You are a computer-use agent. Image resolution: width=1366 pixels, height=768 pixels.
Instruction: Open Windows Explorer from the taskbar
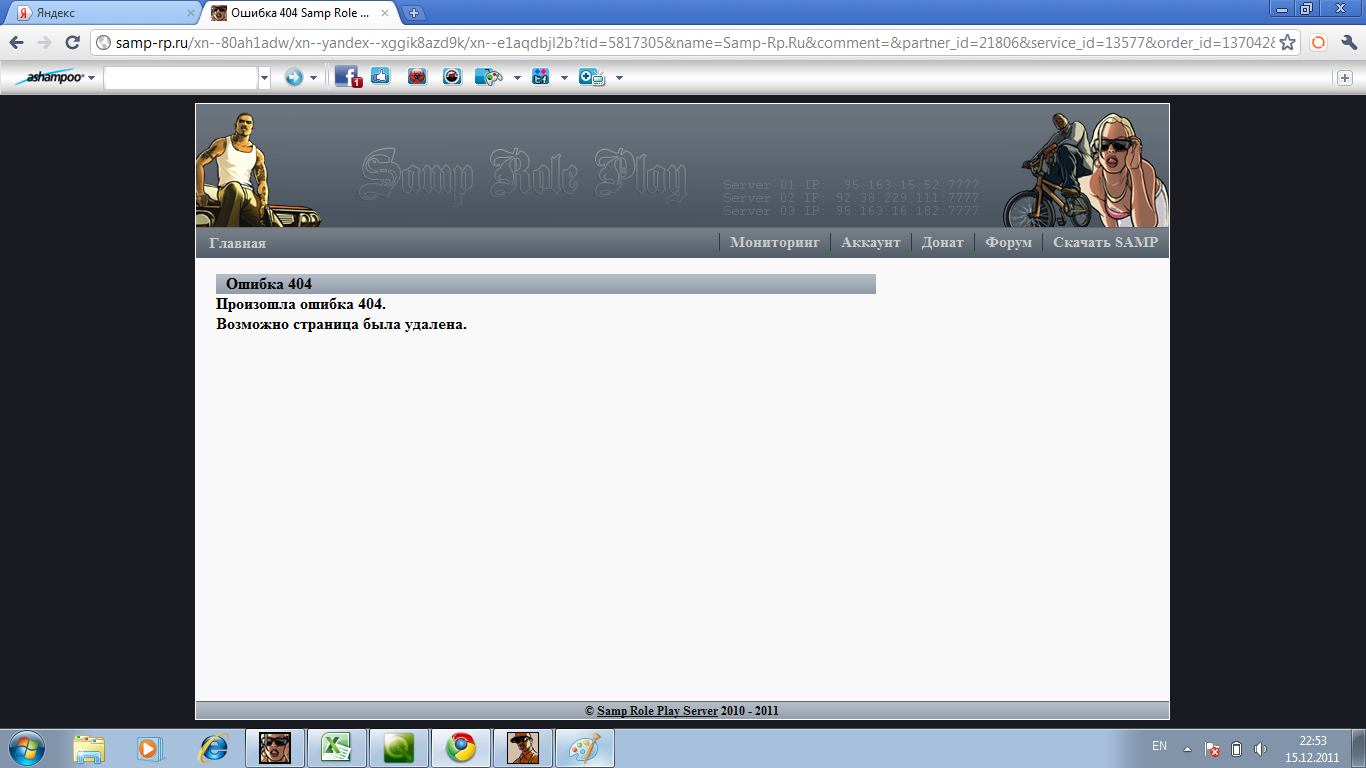tap(89, 748)
